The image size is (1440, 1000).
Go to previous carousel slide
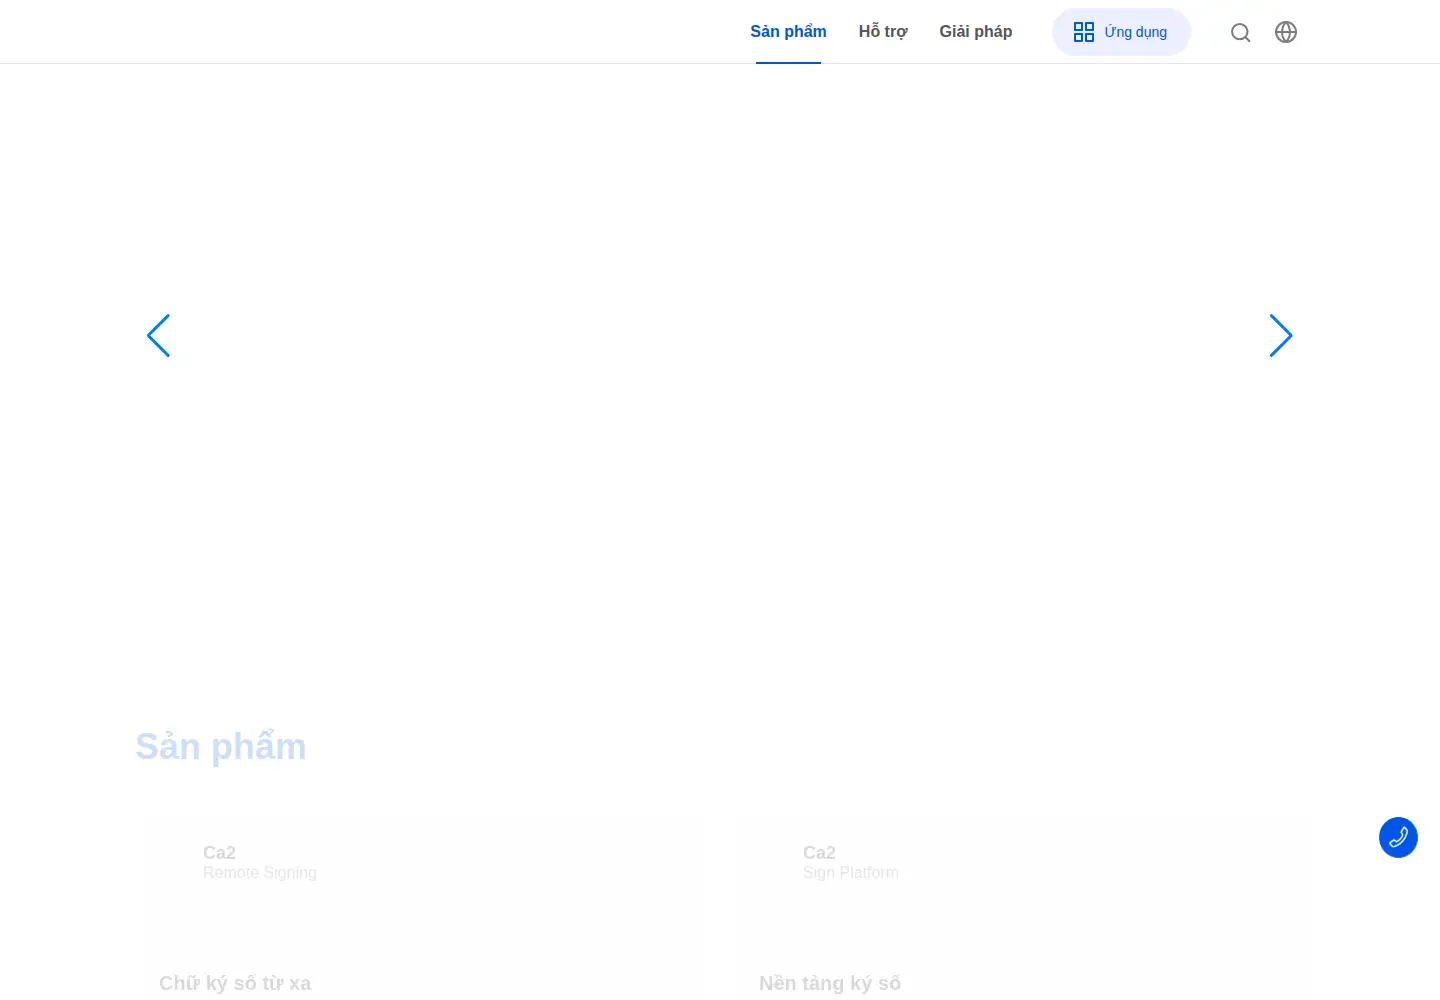[x=159, y=335]
